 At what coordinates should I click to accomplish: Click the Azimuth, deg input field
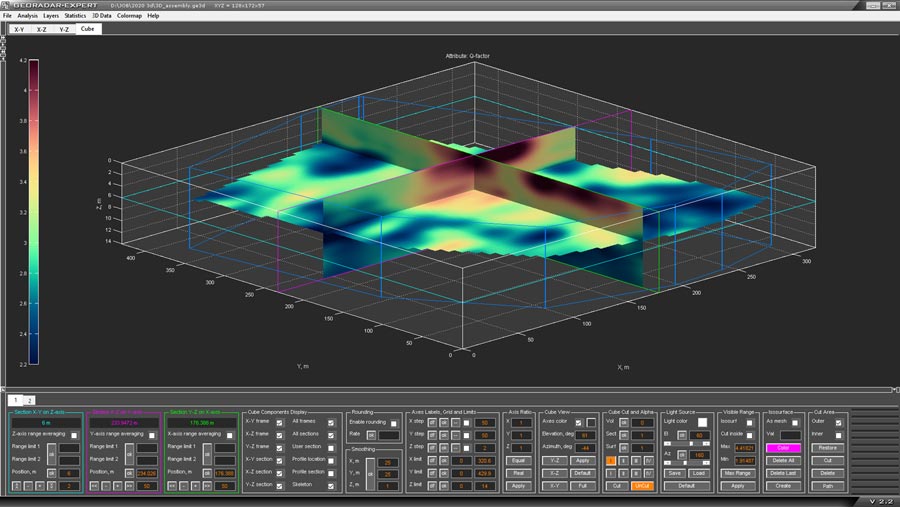[585, 448]
